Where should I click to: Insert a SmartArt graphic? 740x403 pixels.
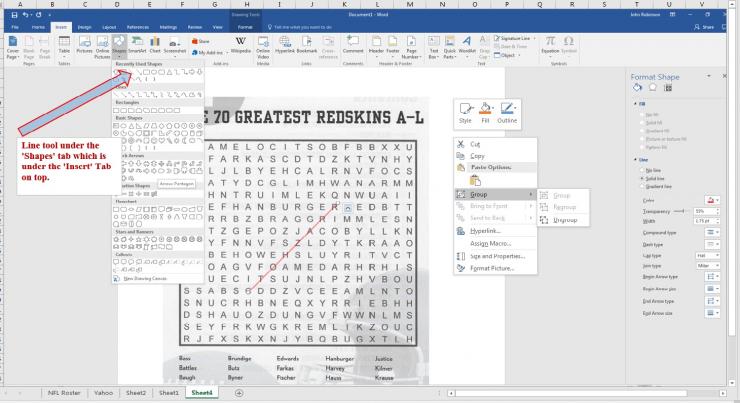[137, 44]
